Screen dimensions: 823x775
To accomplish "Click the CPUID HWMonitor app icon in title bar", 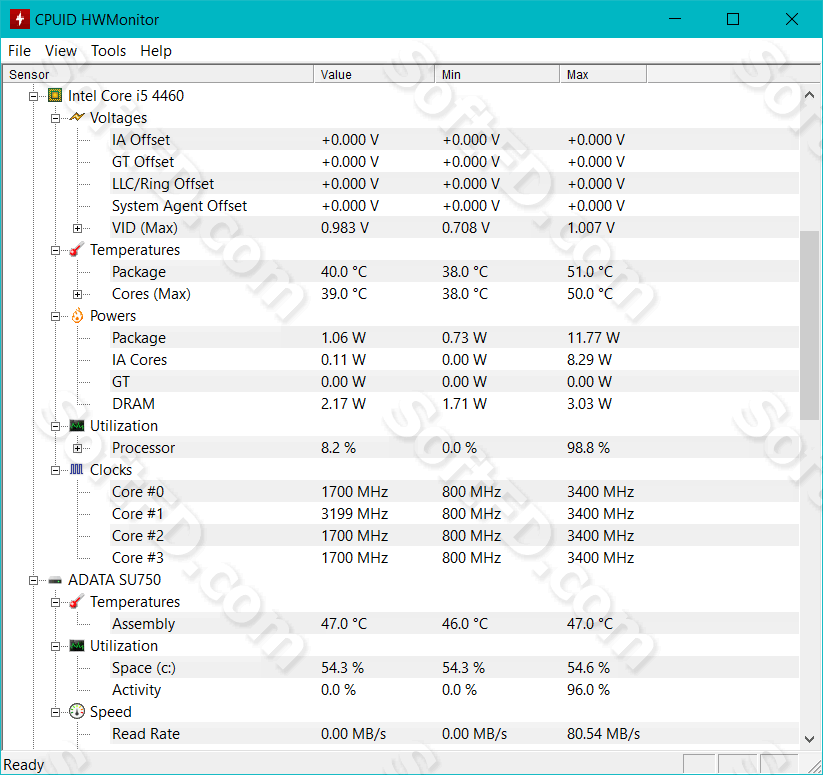I will 19,19.
